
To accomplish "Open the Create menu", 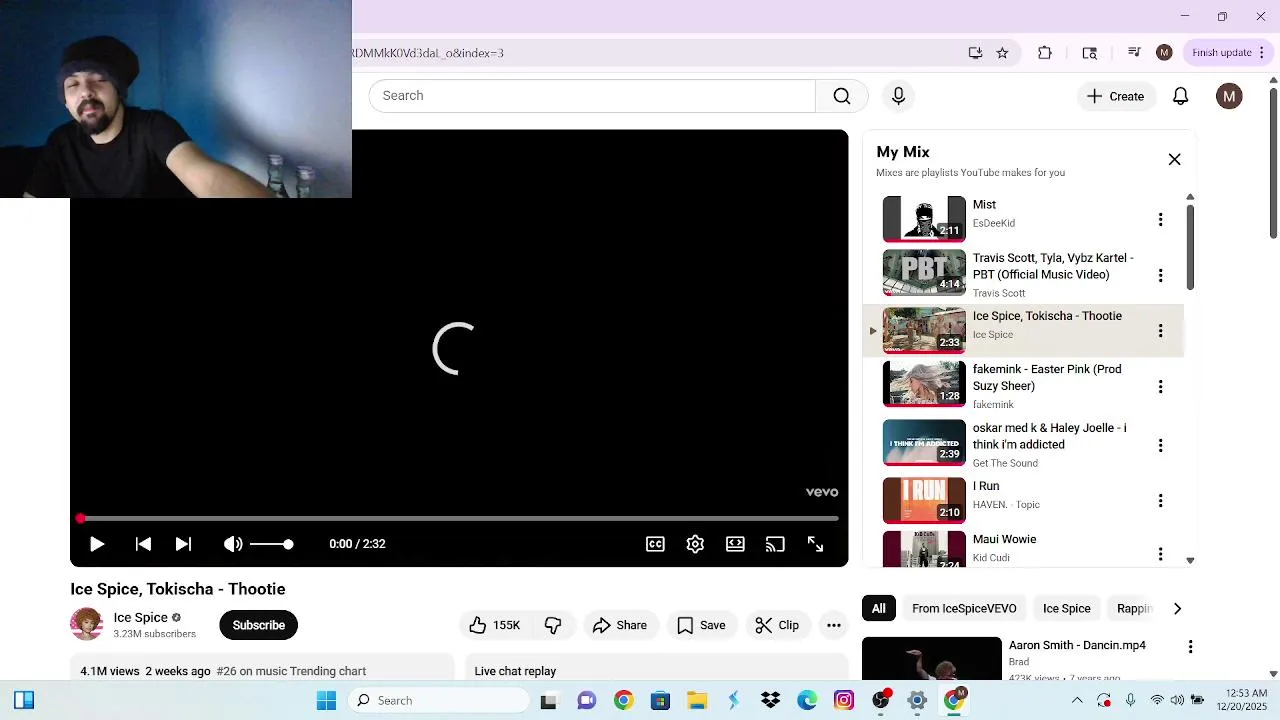I will (x=1116, y=96).
